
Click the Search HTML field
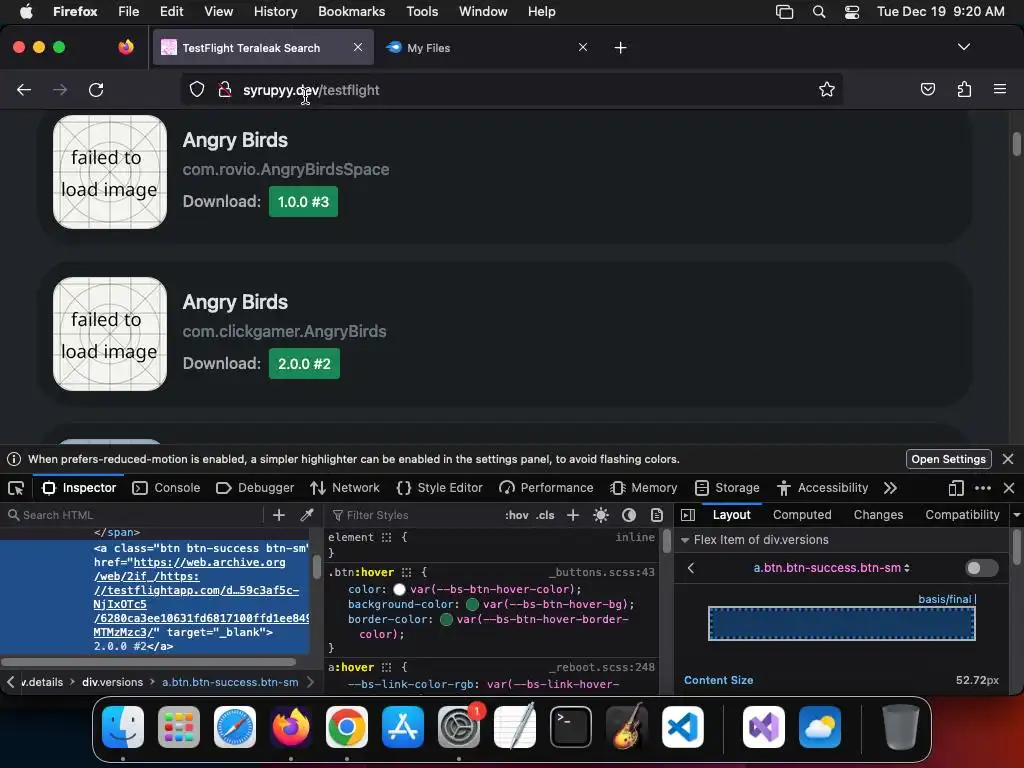coord(134,515)
